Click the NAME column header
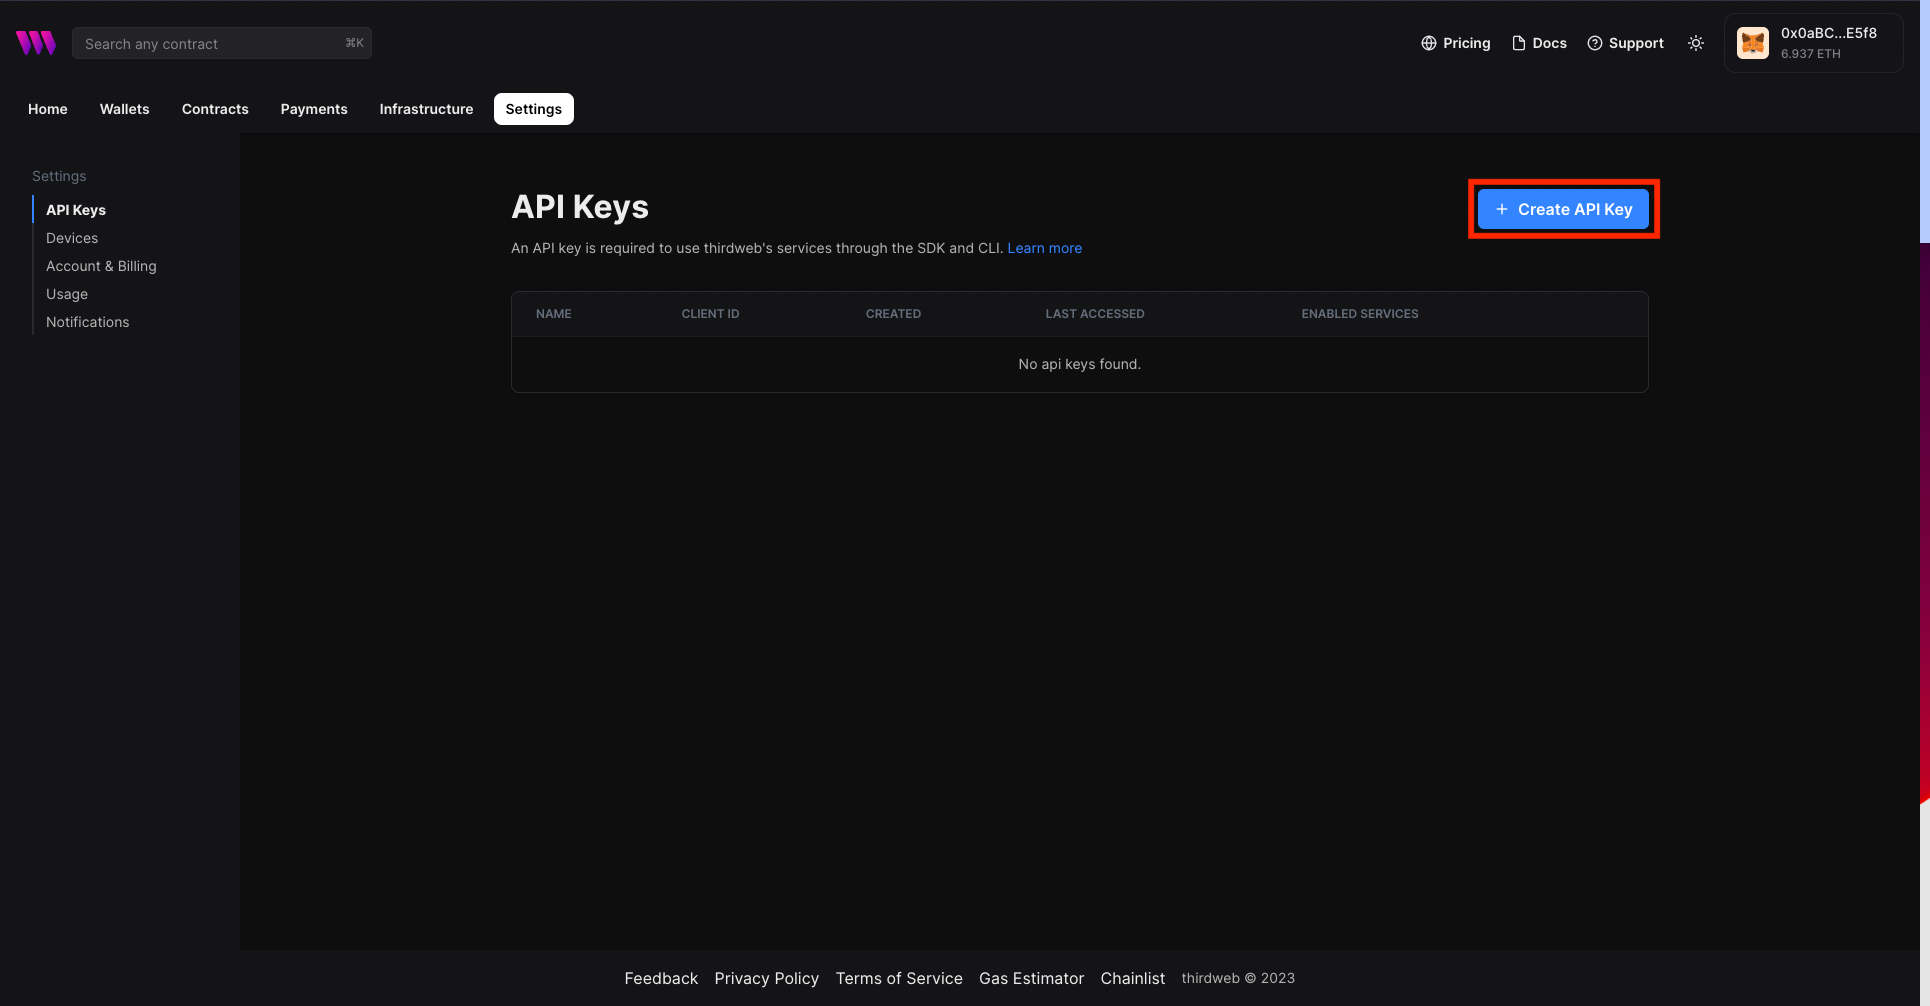This screenshot has width=1930, height=1006. [x=554, y=314]
